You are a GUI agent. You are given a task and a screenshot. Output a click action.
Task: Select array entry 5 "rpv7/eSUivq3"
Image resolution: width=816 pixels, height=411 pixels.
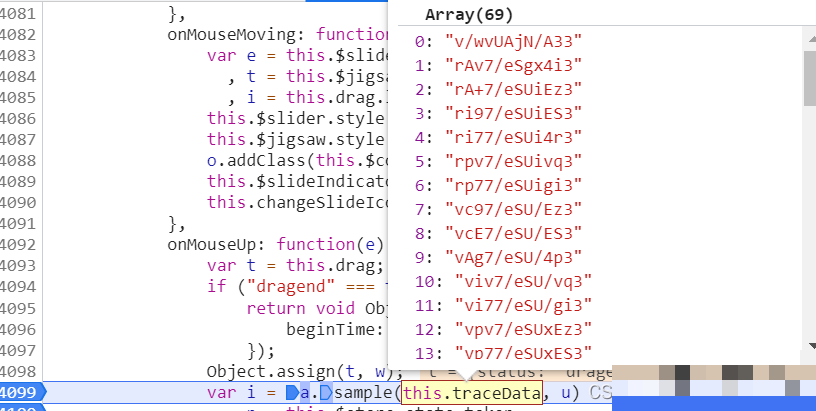click(x=497, y=160)
